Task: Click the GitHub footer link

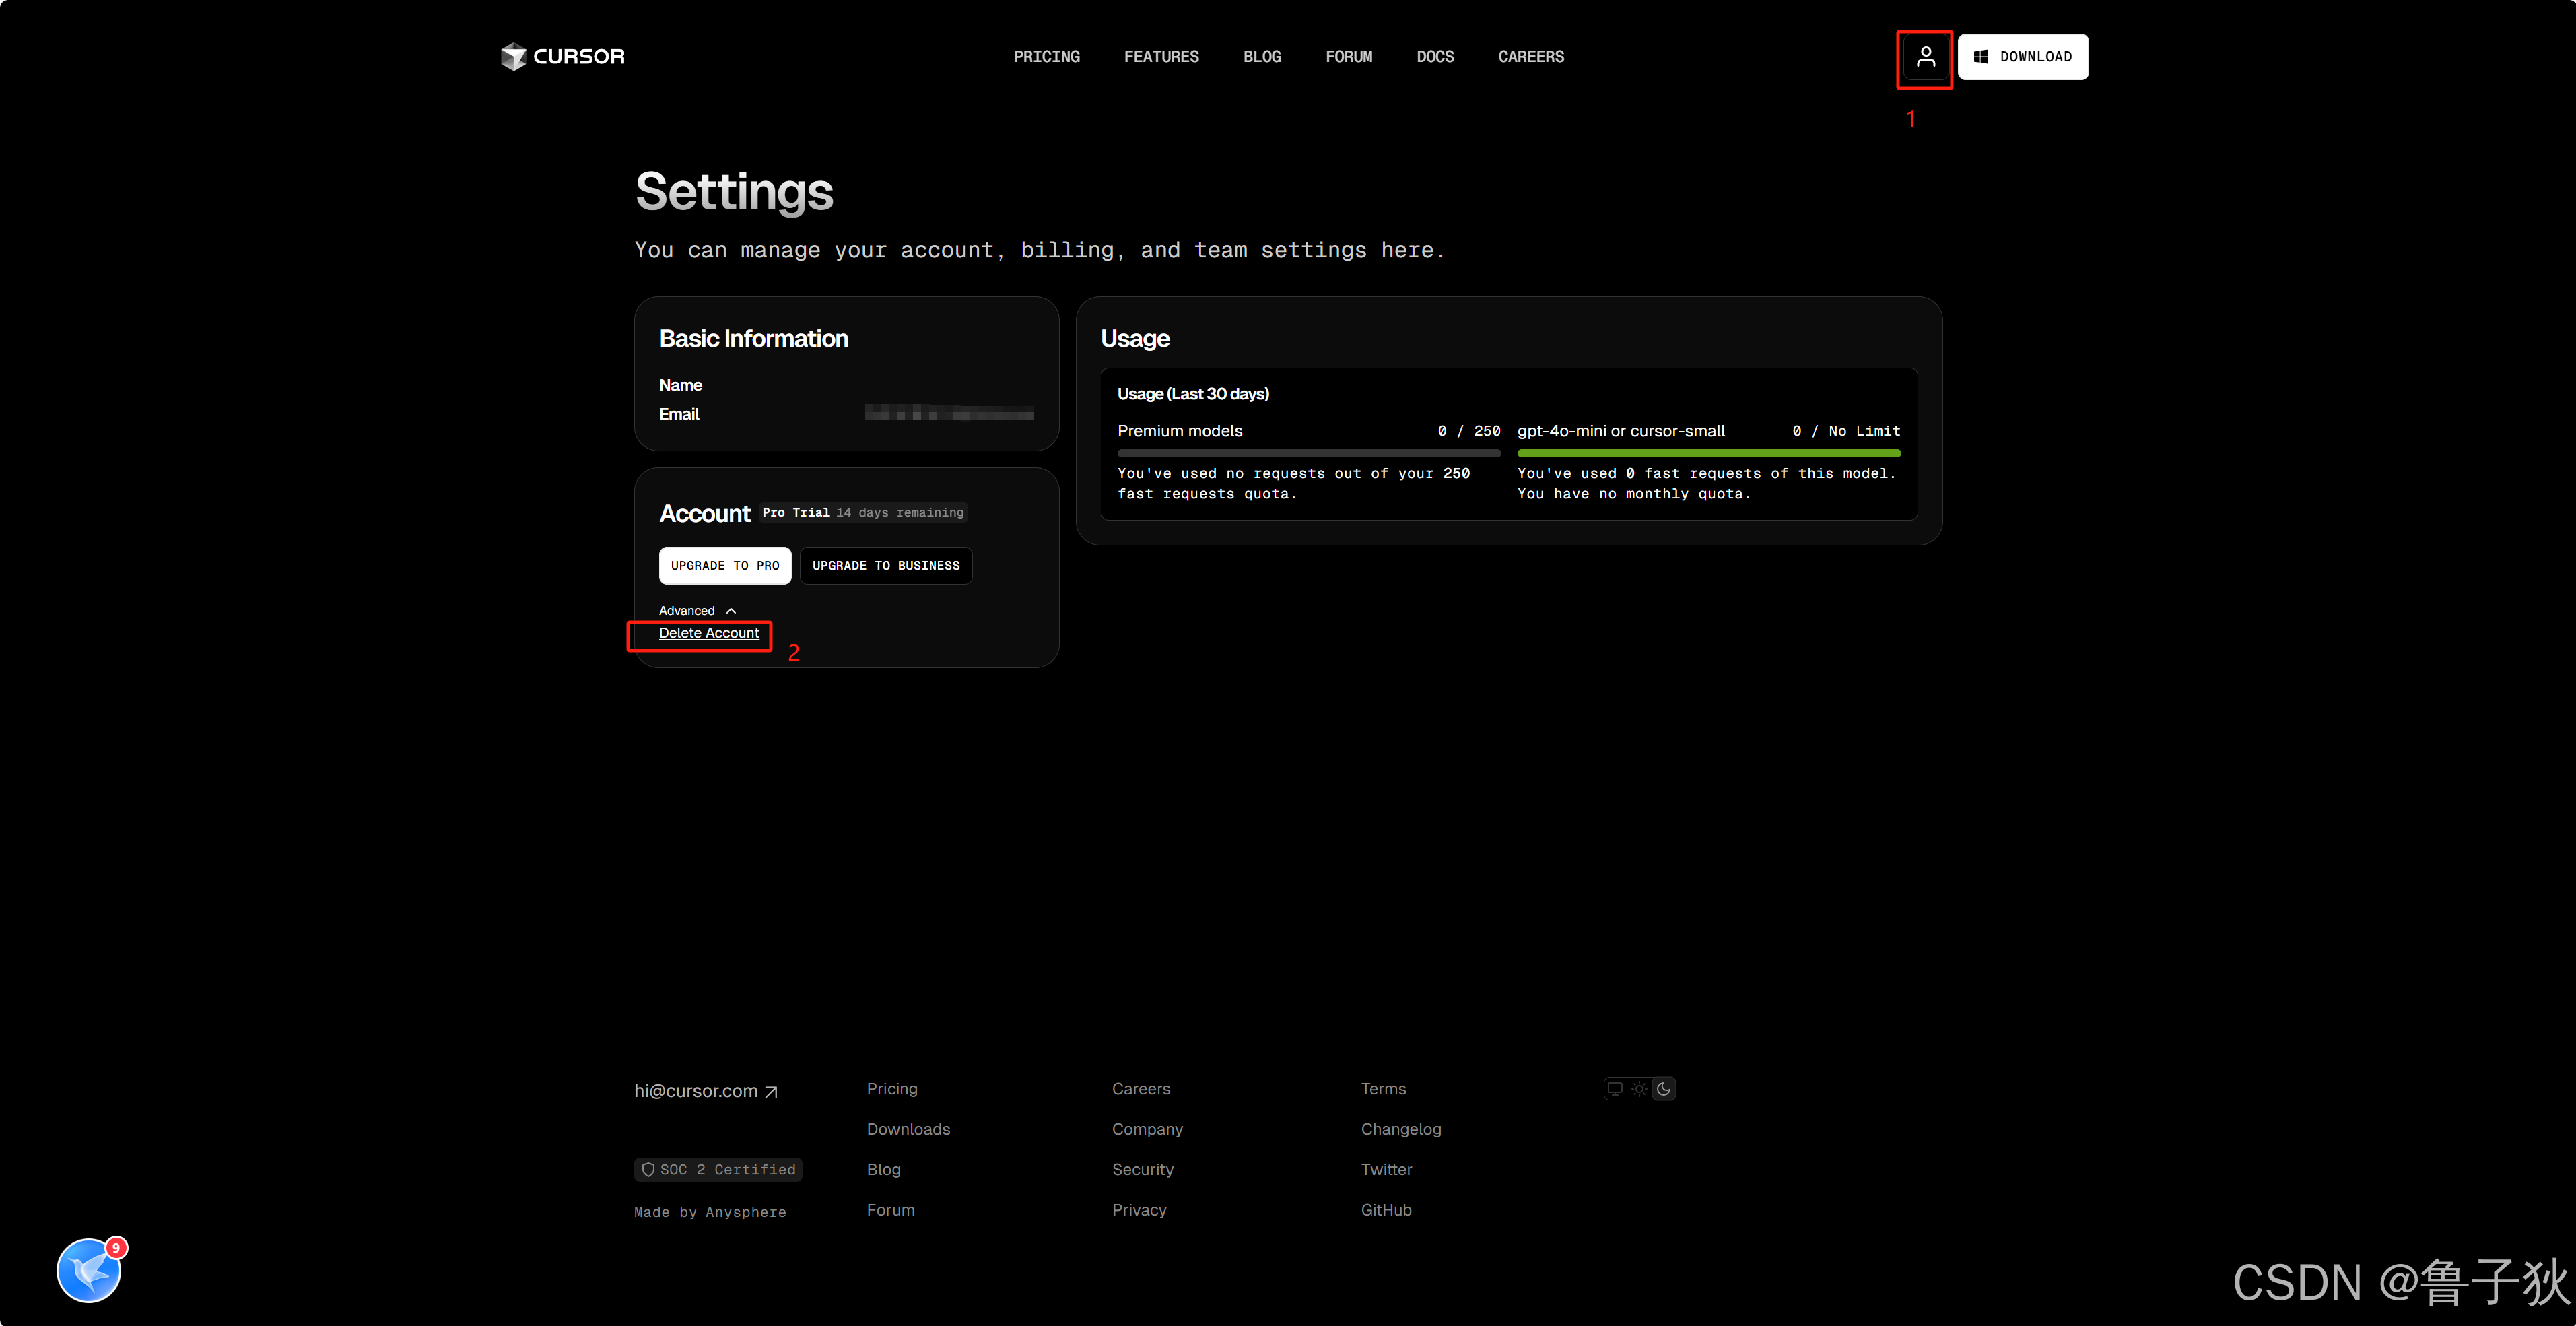Action: pos(1385,1210)
